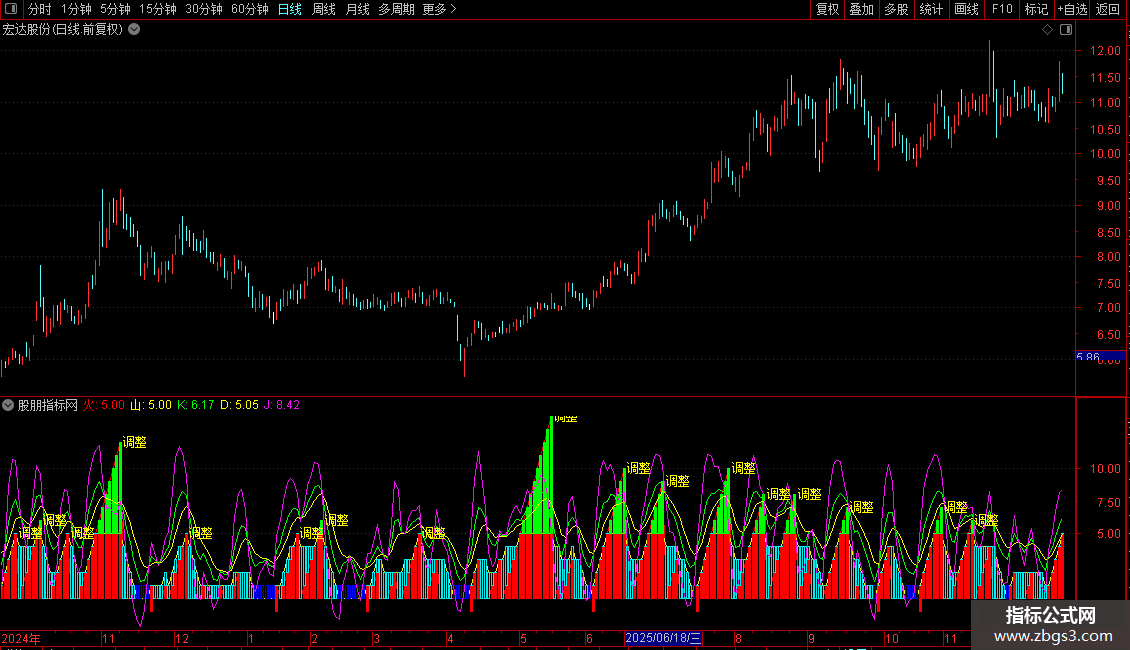Switch to the 60分钟 period tab
Image resolution: width=1130 pixels, height=650 pixels.
[250, 9]
